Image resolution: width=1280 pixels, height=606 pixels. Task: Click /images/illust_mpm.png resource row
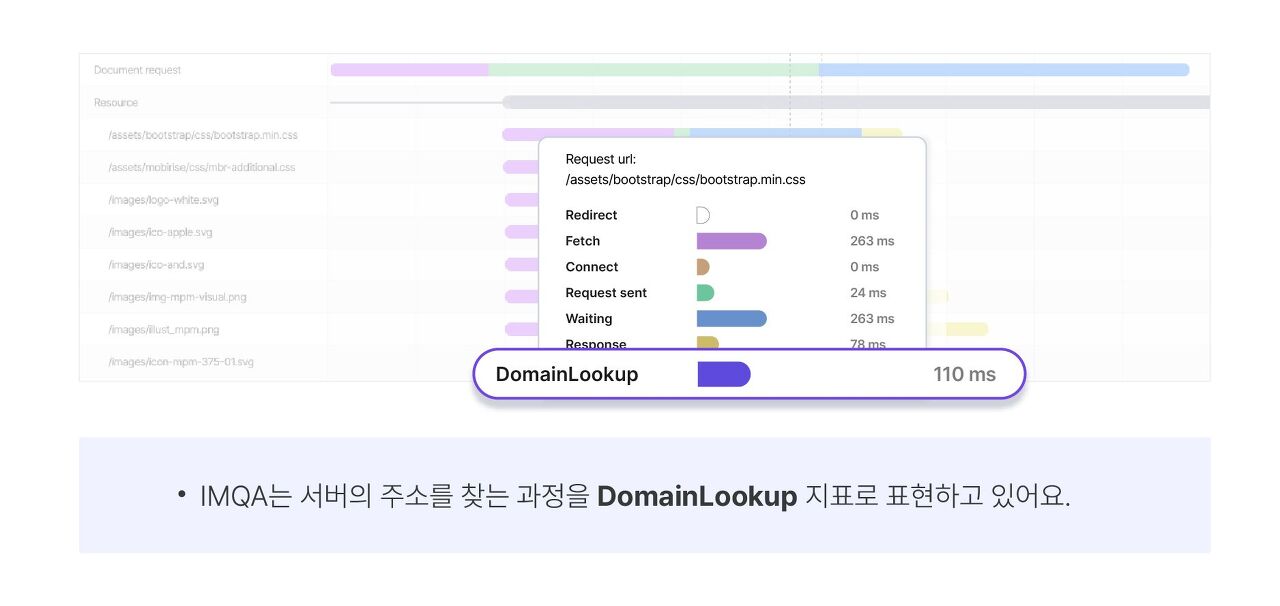(164, 329)
